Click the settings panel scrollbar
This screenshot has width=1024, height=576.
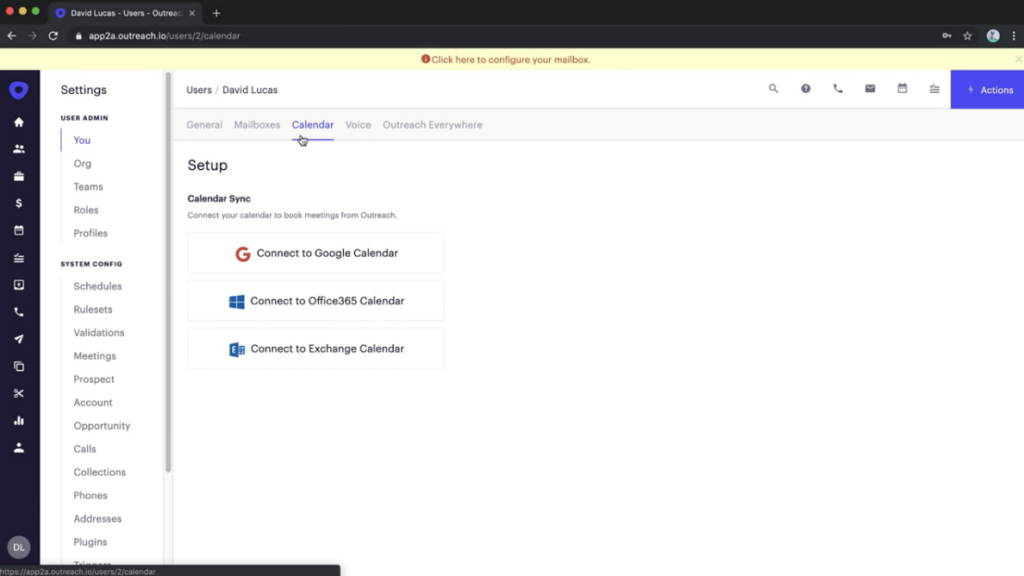[x=168, y=272]
